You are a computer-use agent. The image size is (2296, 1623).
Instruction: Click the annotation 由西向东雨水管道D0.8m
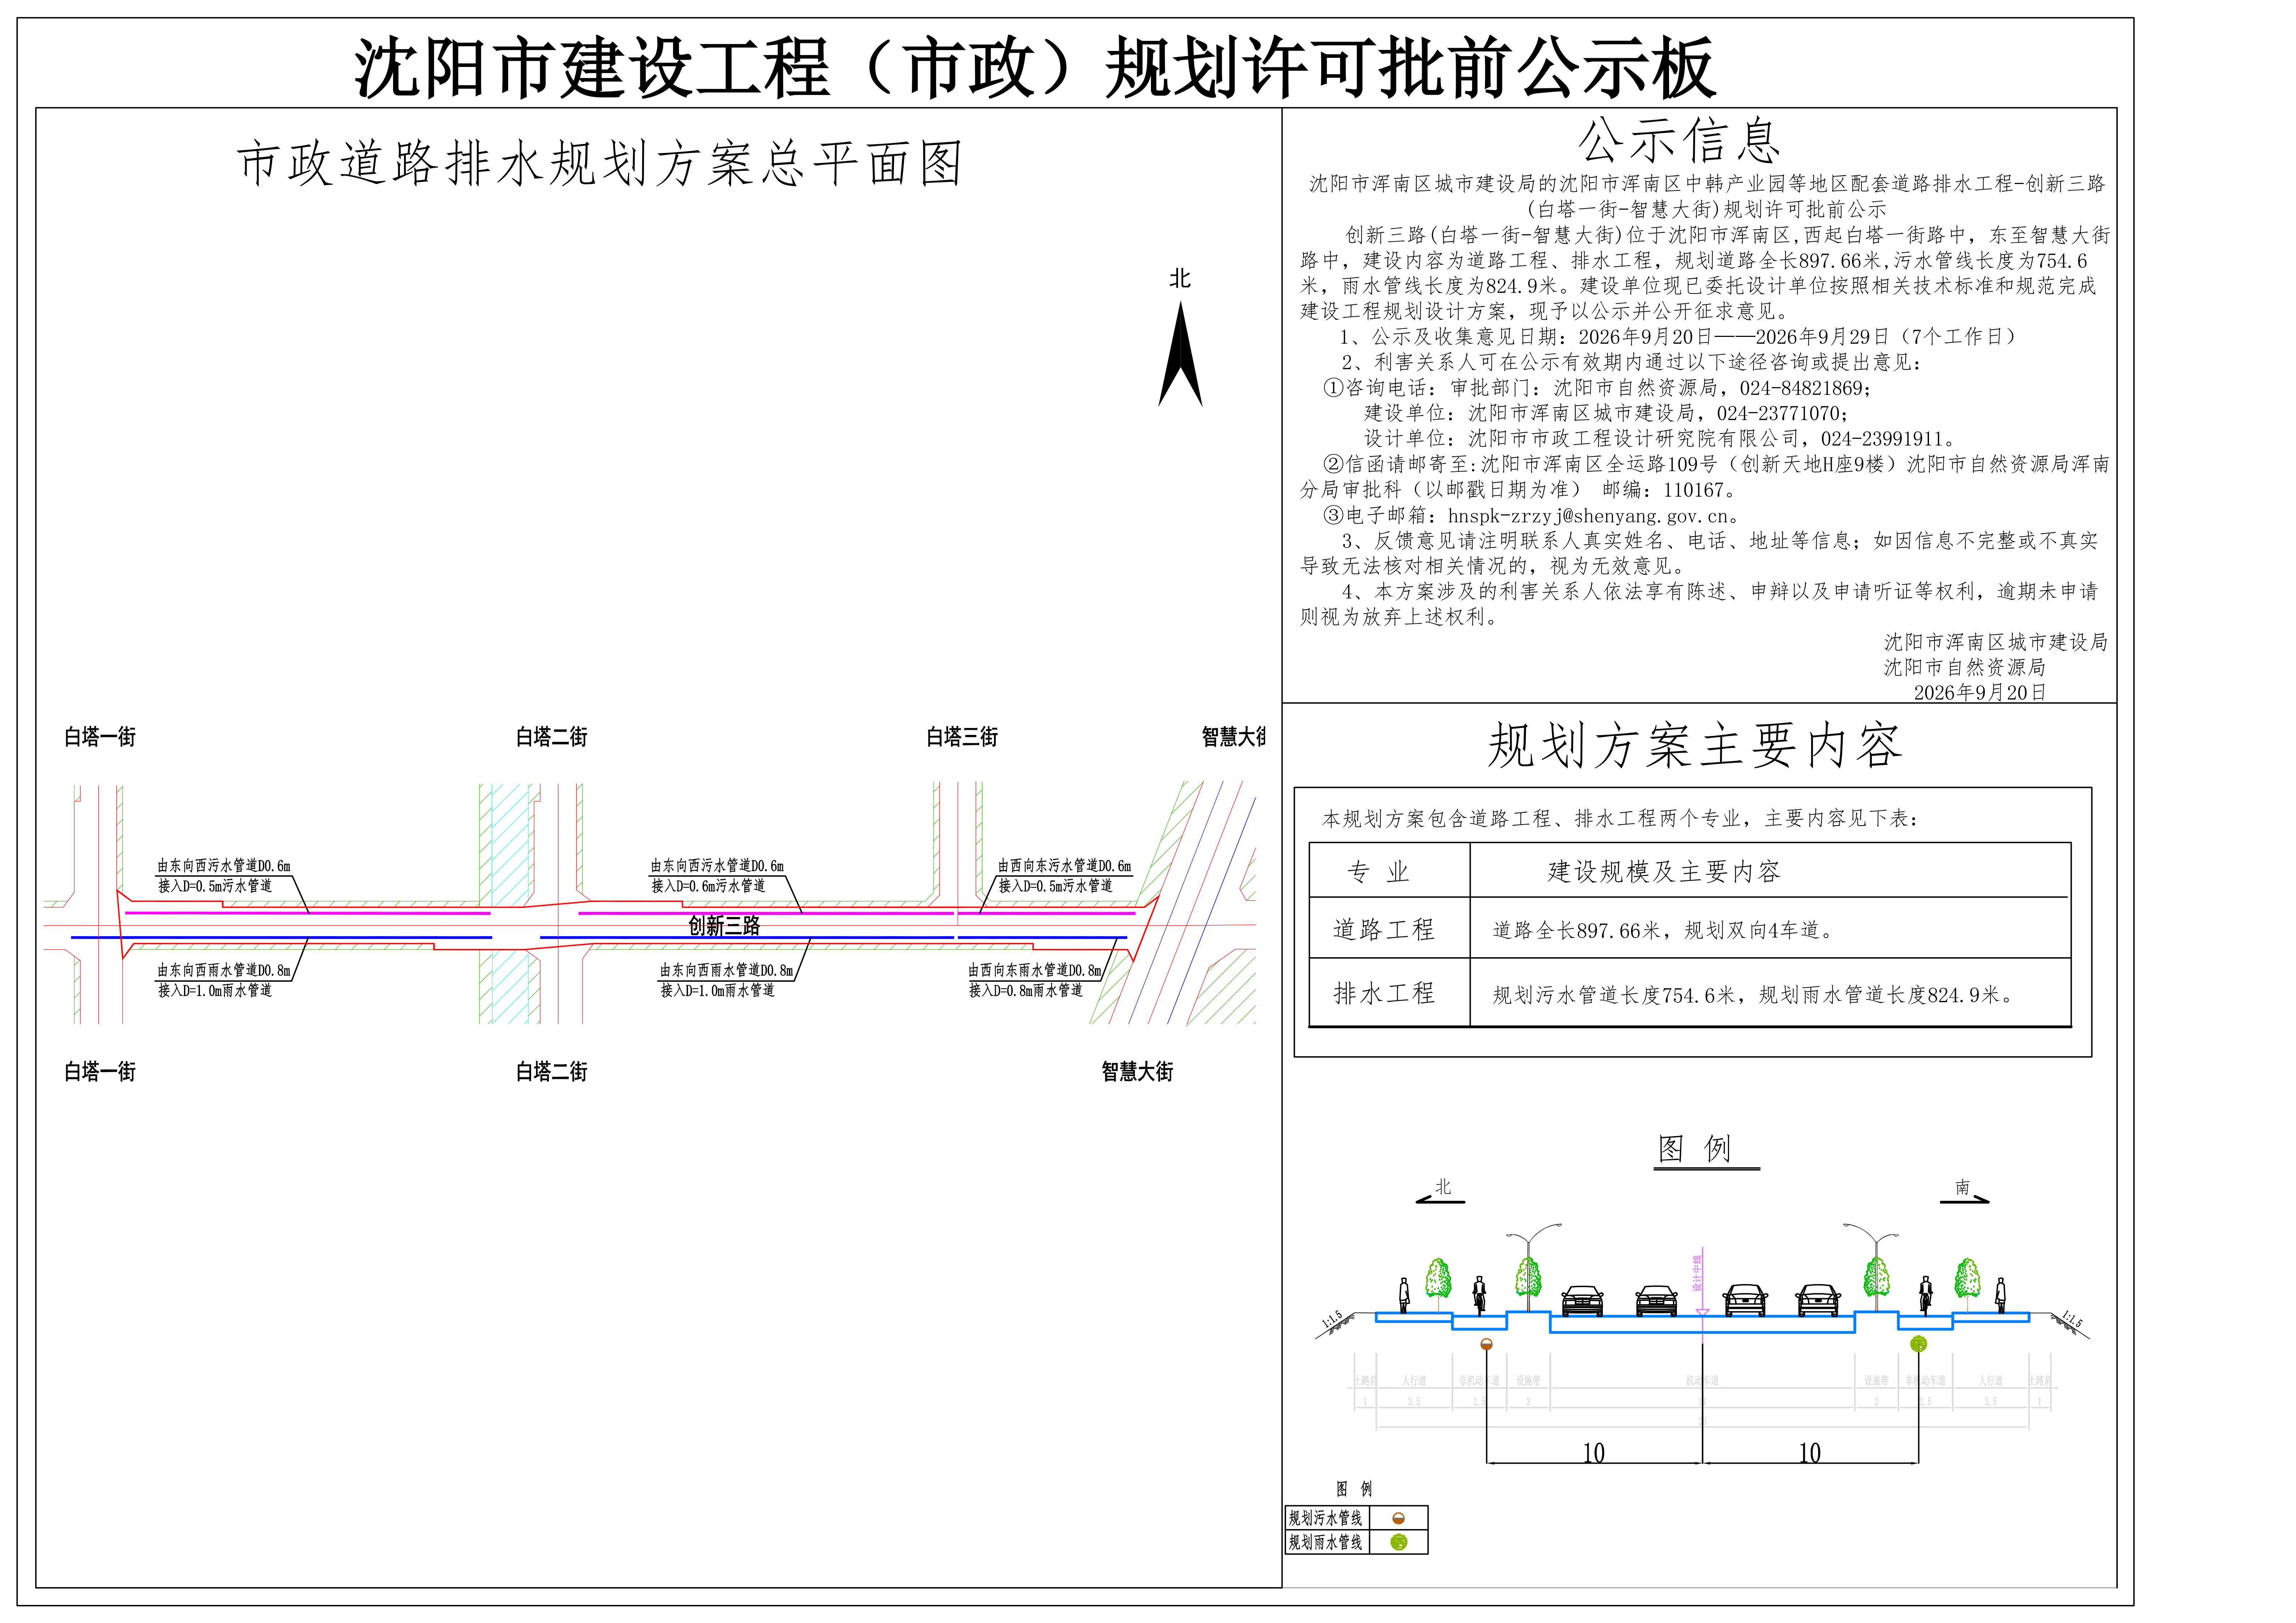[1035, 970]
